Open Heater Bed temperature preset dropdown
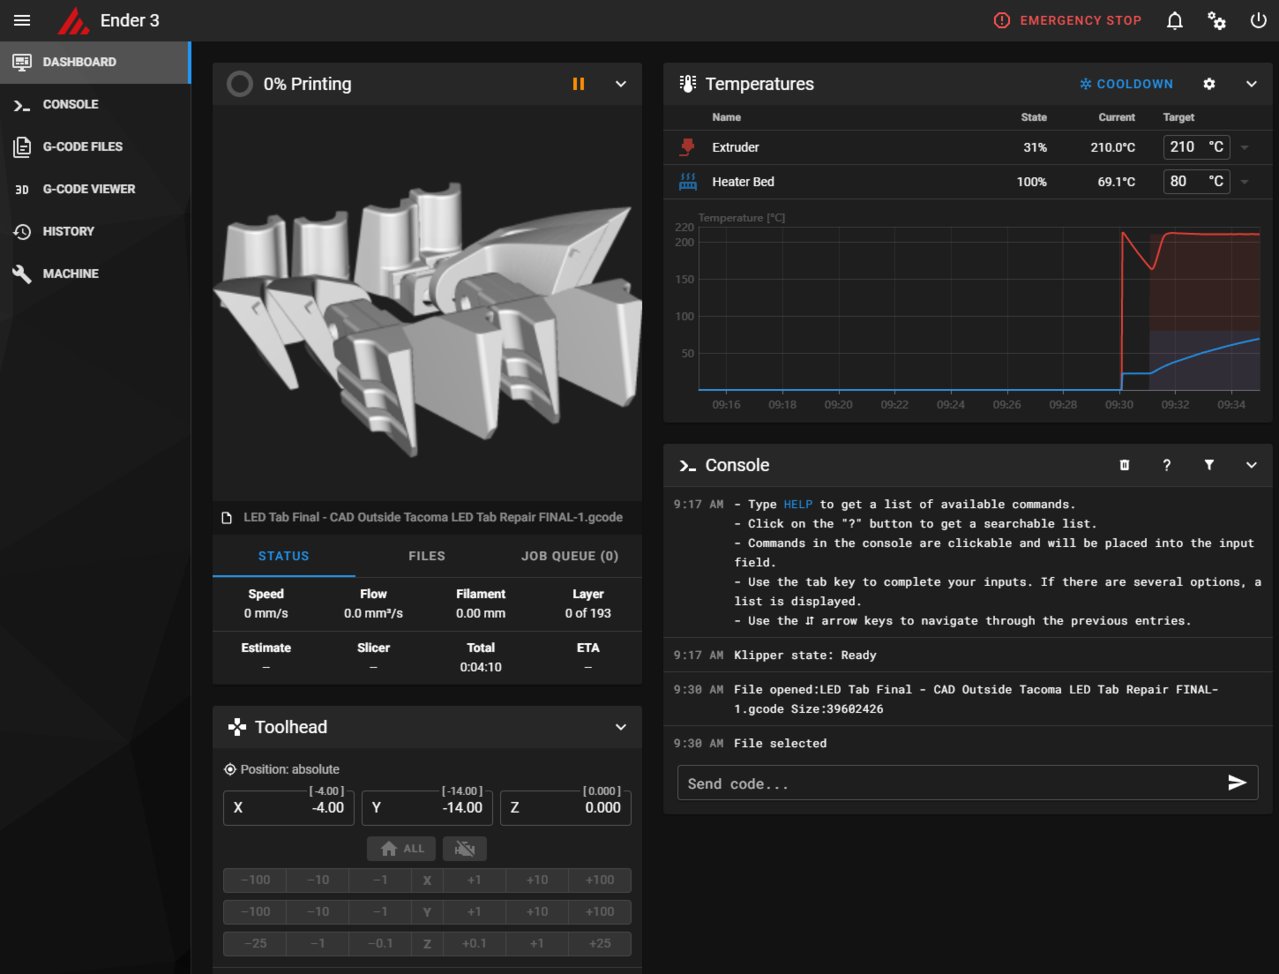1279x974 pixels. pos(1245,182)
